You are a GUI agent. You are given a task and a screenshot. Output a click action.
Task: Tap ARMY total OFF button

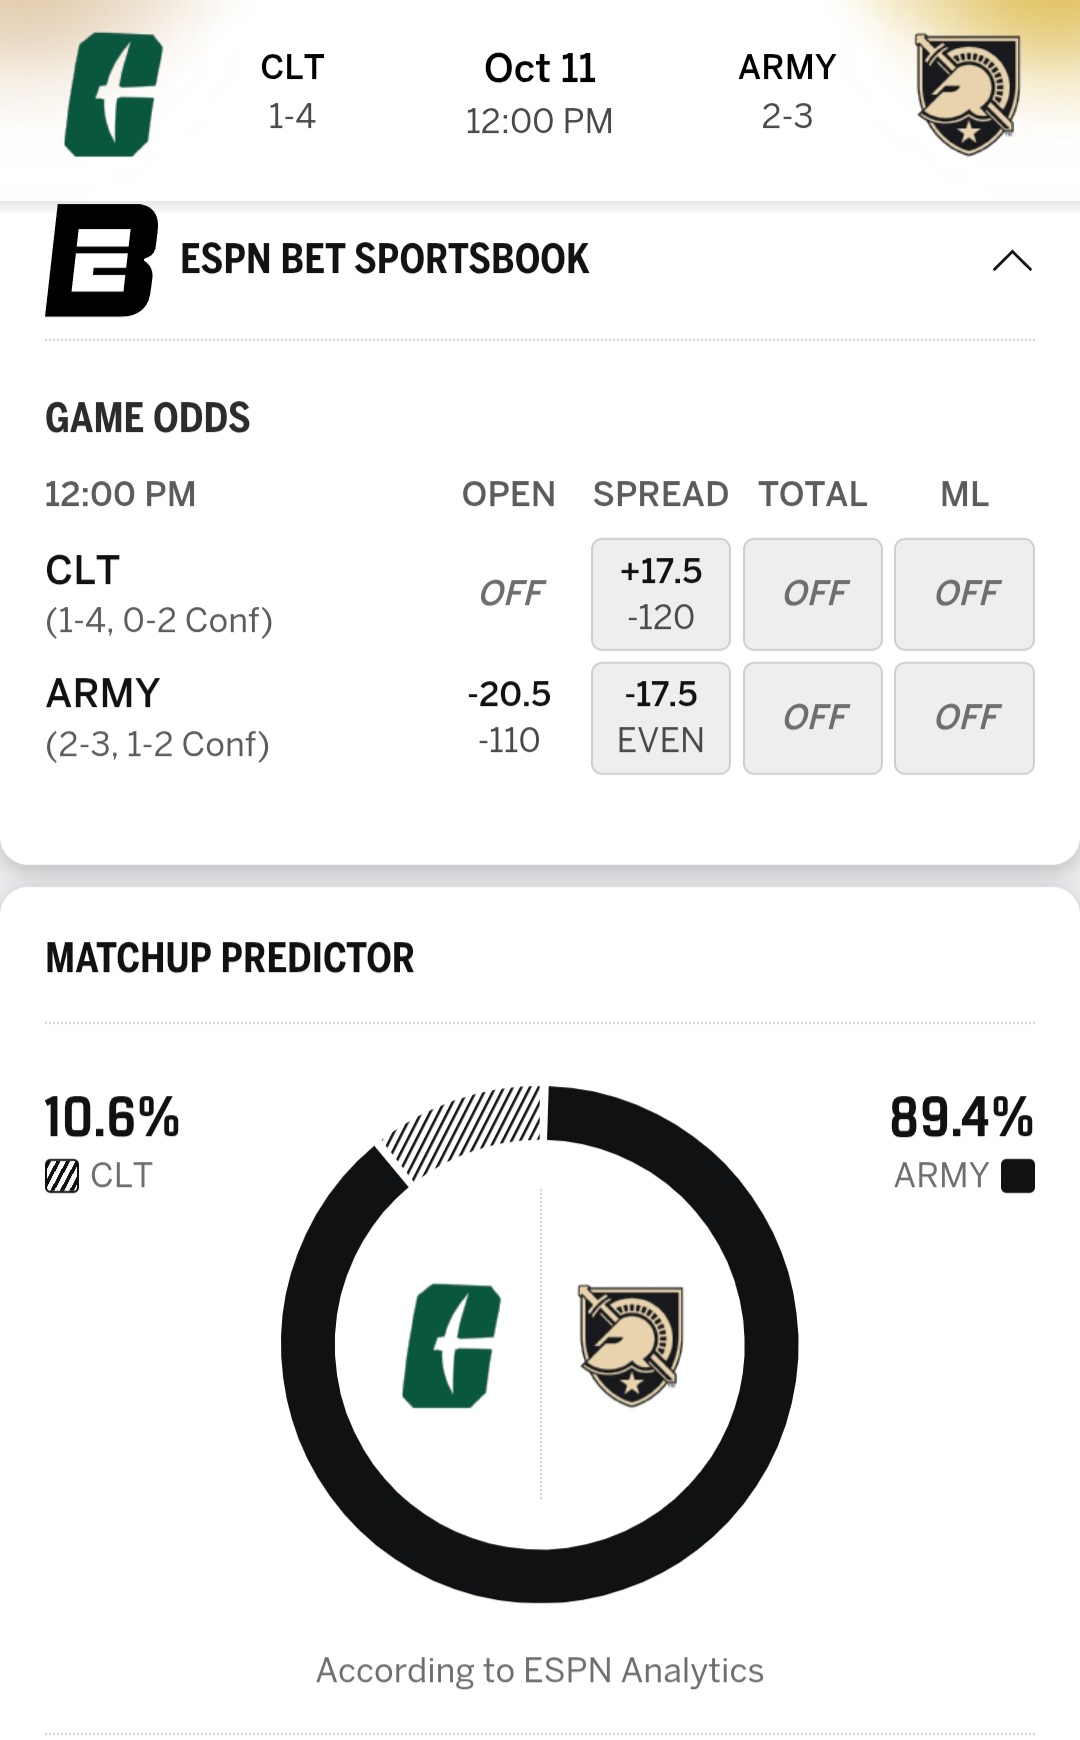pos(812,718)
